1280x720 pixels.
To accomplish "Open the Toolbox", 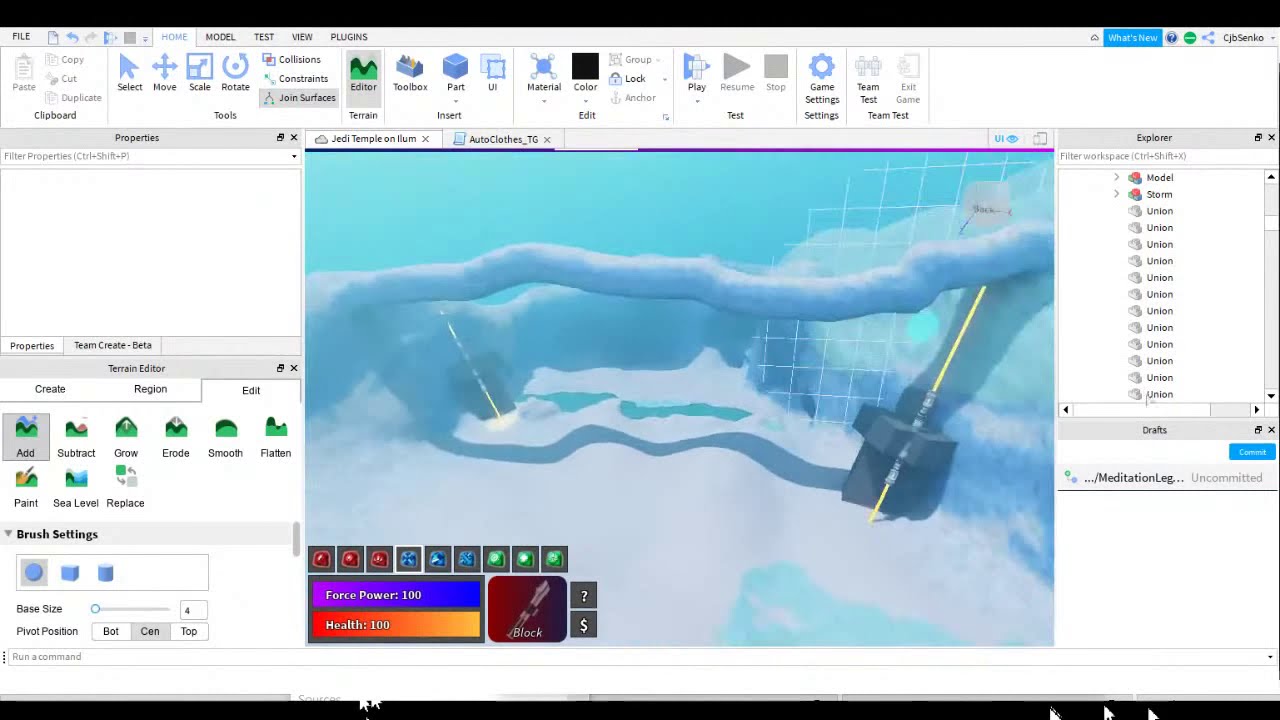I will tap(410, 74).
